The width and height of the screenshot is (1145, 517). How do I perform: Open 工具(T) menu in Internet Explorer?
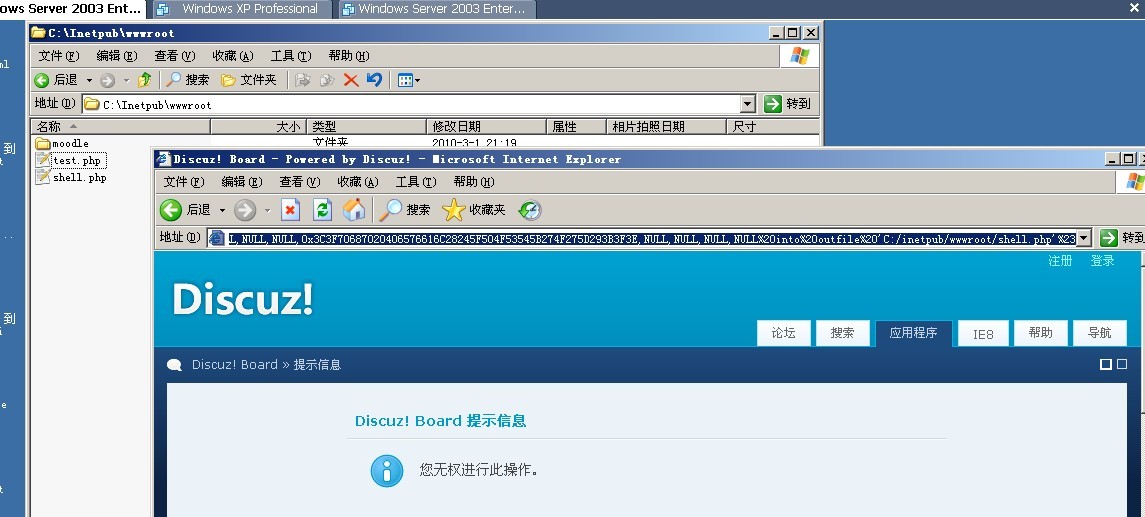tap(416, 182)
